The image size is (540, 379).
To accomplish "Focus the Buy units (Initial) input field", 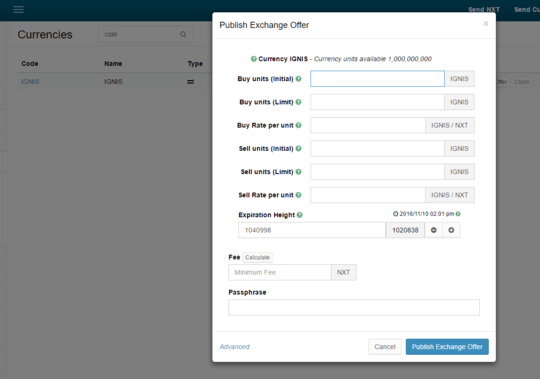I will pos(377,79).
